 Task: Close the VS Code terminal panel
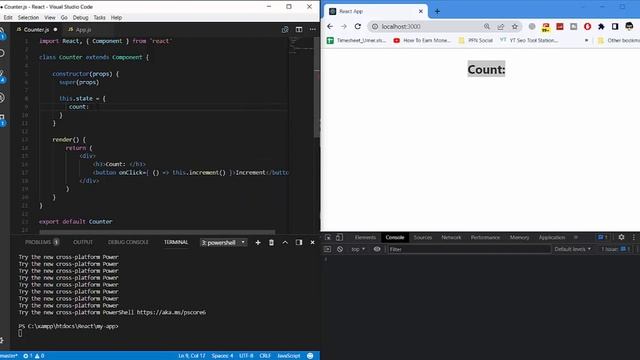point(313,242)
